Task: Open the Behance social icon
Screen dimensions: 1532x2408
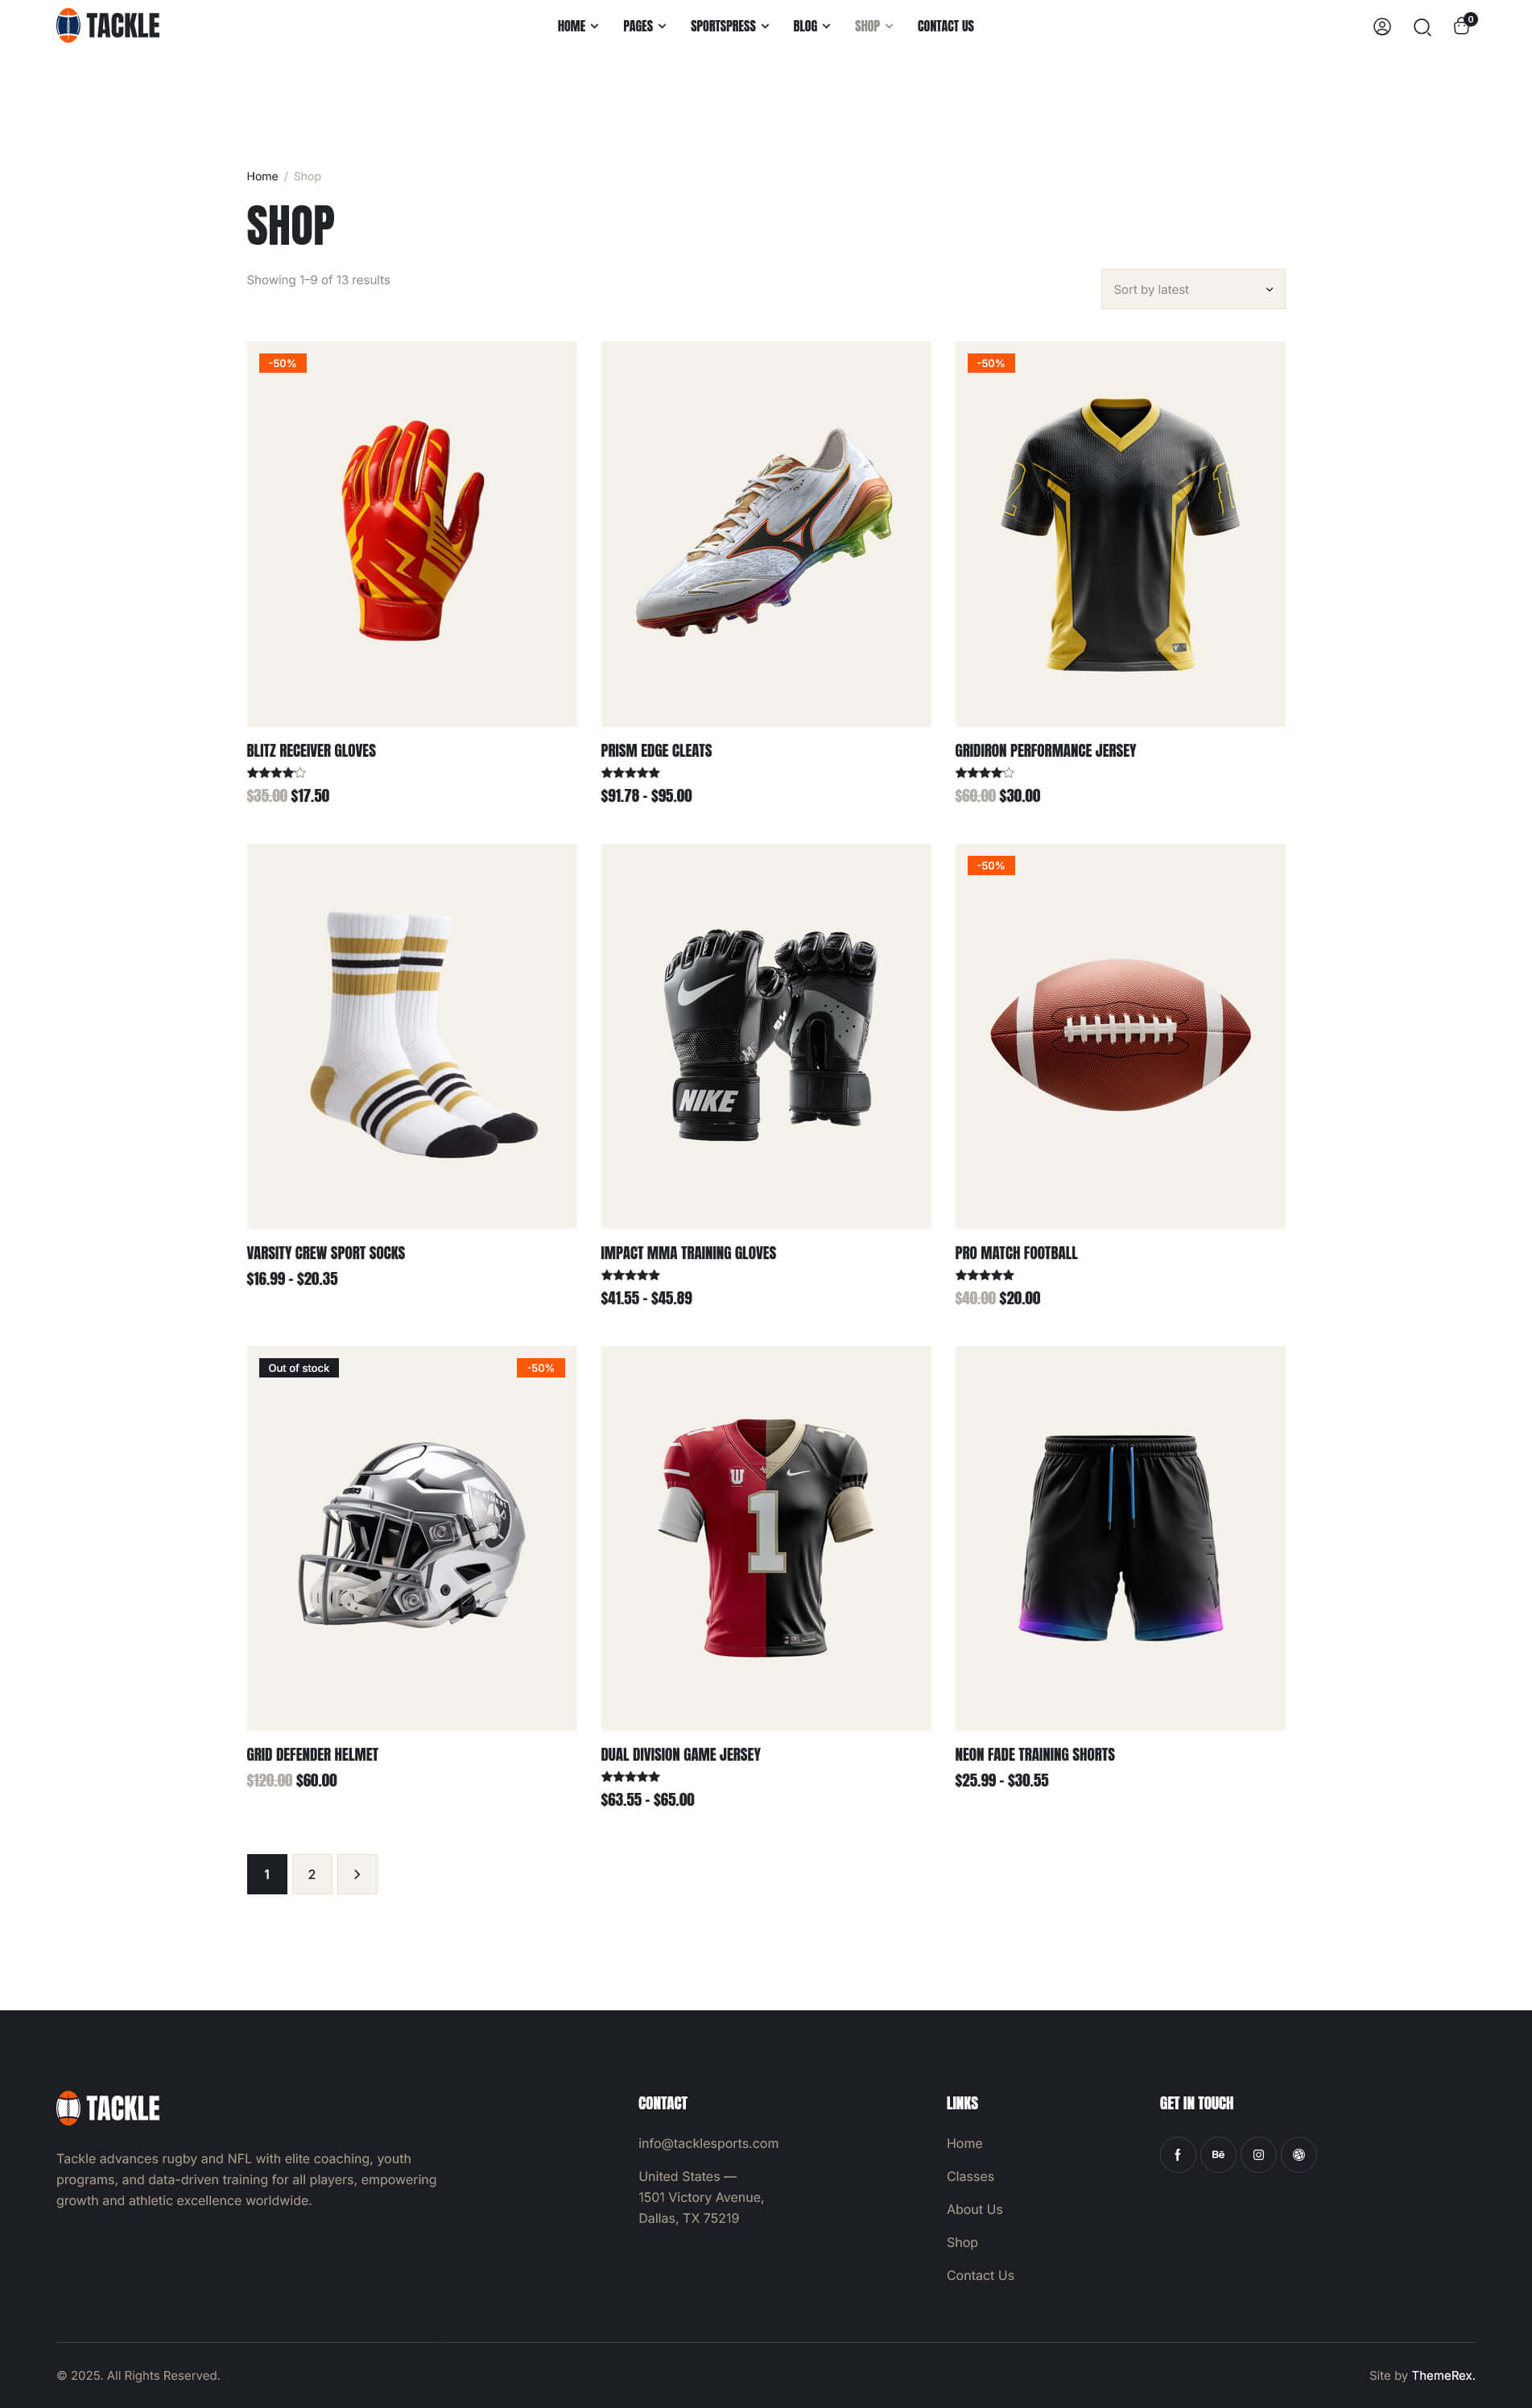Action: 1217,2154
